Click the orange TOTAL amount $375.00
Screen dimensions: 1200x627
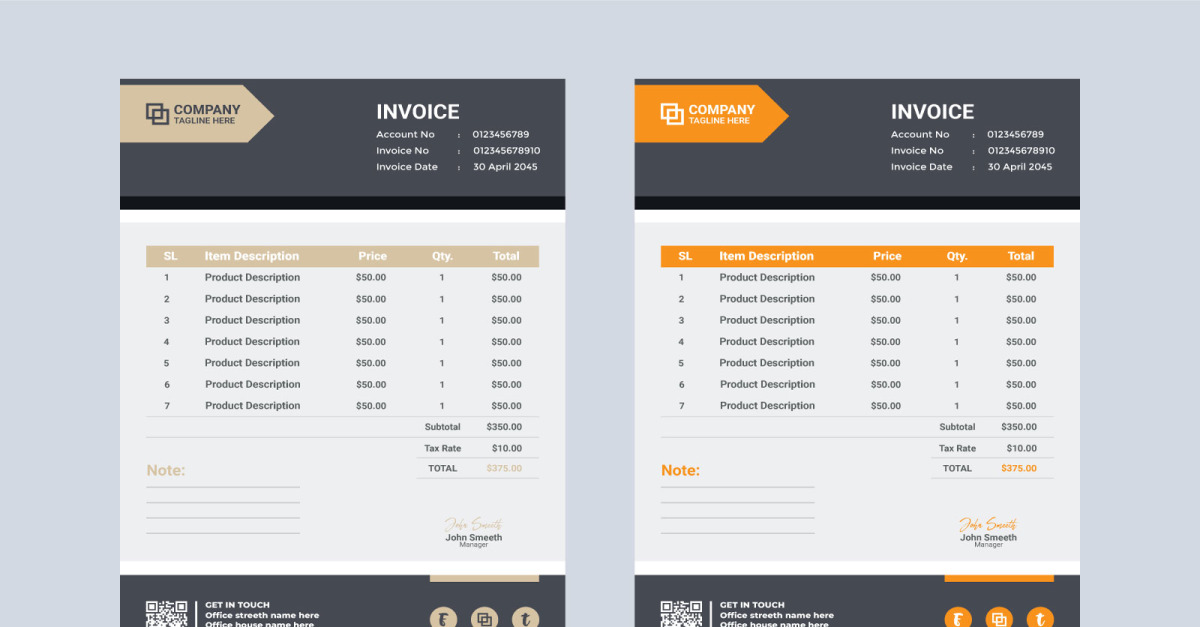pyautogui.click(x=1019, y=468)
